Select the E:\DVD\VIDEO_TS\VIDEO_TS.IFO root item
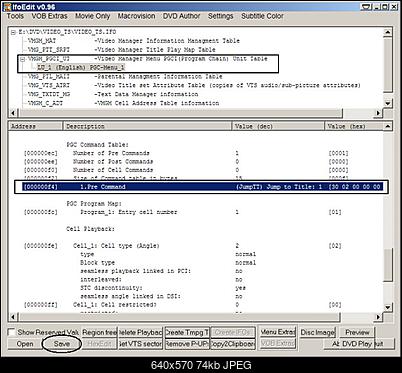Image resolution: width=402 pixels, height=373 pixels. (x=67, y=32)
